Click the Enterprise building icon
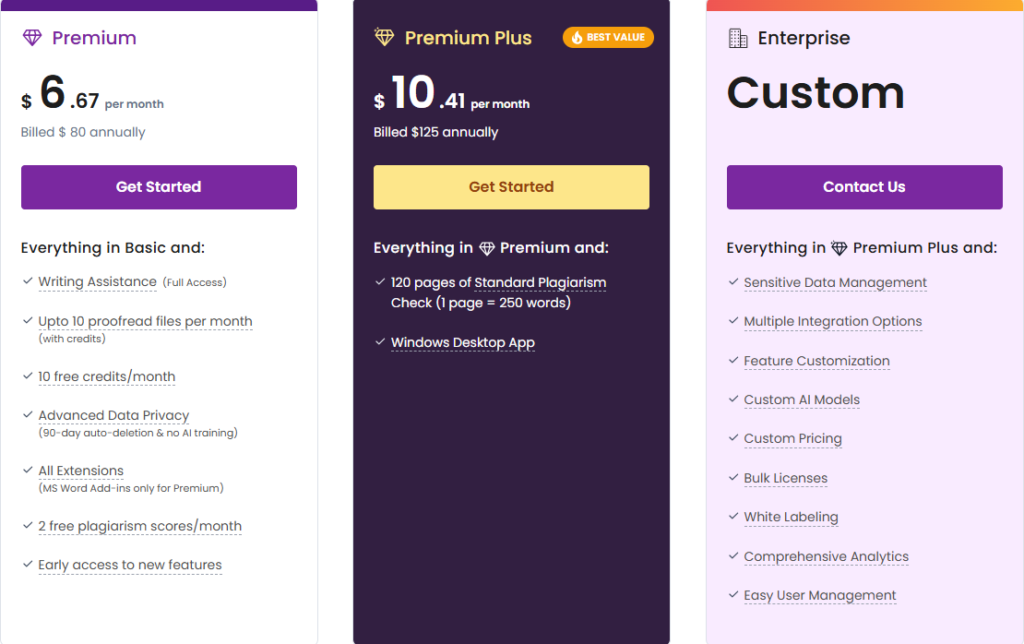 click(x=738, y=38)
